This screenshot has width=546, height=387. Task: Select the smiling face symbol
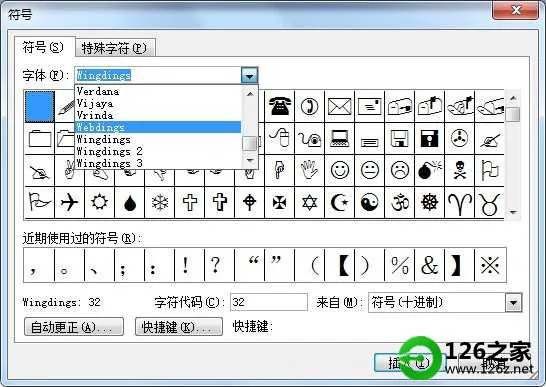tap(340, 170)
